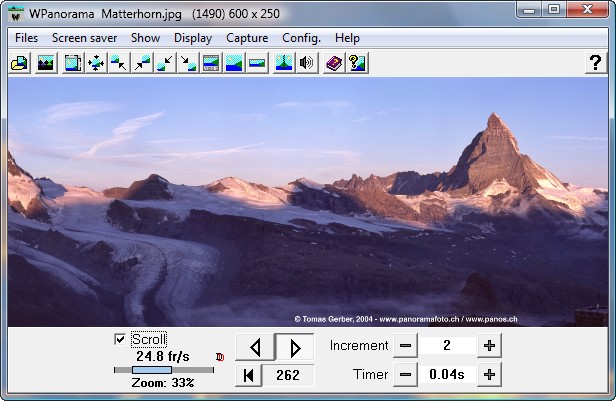Move image to top-left corner icon
The image size is (616, 401).
tap(119, 63)
